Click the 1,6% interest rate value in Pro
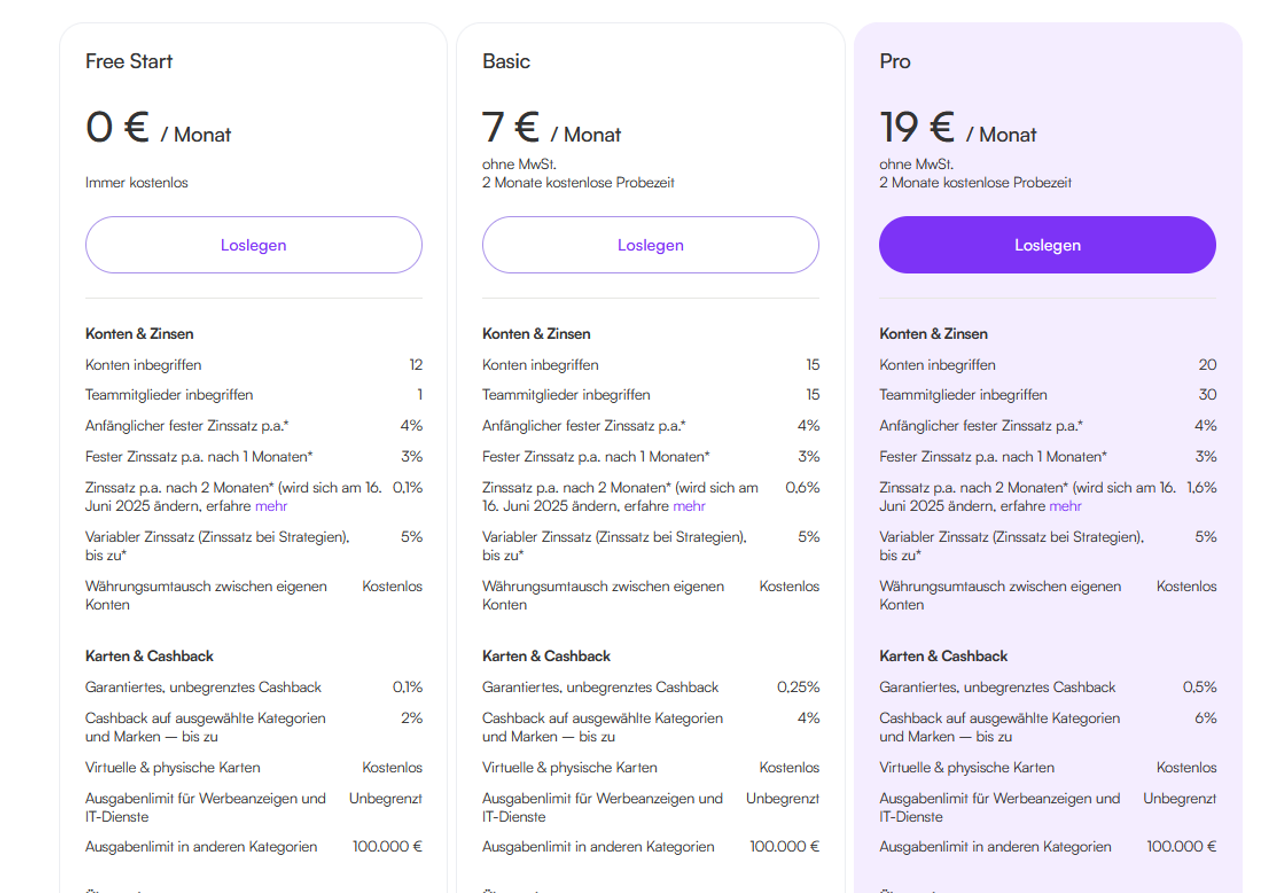Viewport: 1280px width, 893px height. click(1201, 488)
